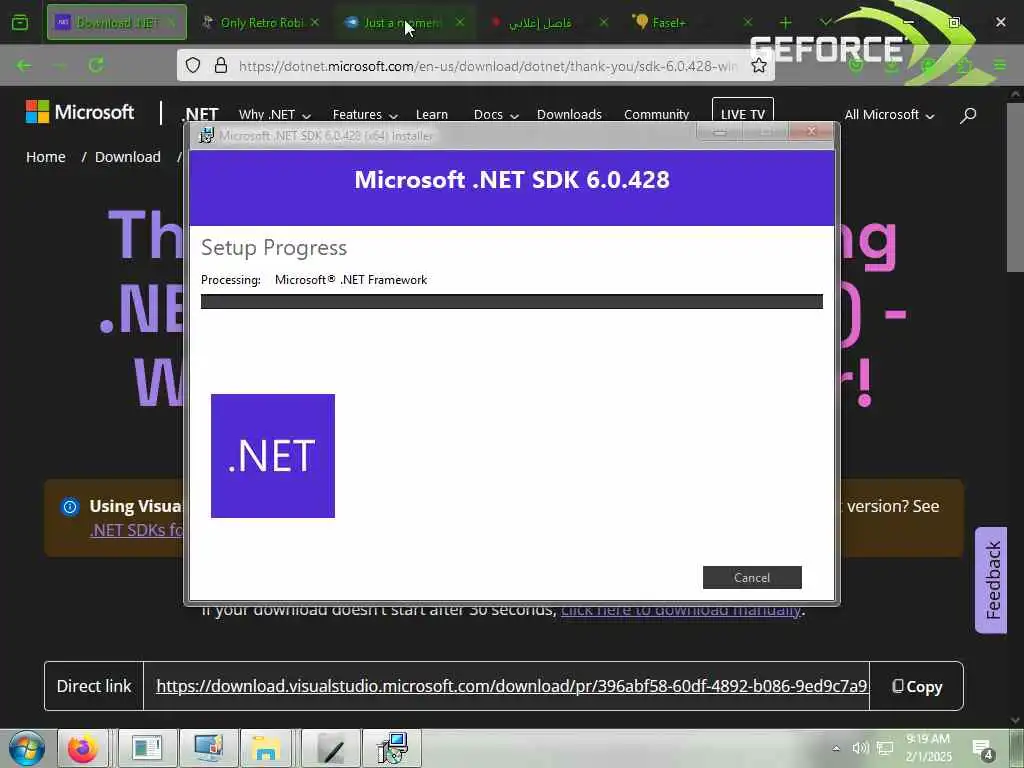Image resolution: width=1024 pixels, height=768 pixels.
Task: Click the scrollbar down arrow
Action: coord(1015,720)
